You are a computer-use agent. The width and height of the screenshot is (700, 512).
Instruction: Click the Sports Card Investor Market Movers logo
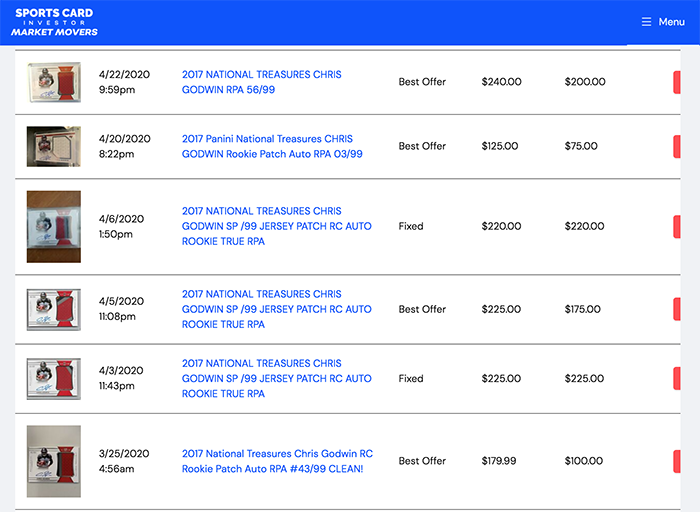point(54,22)
